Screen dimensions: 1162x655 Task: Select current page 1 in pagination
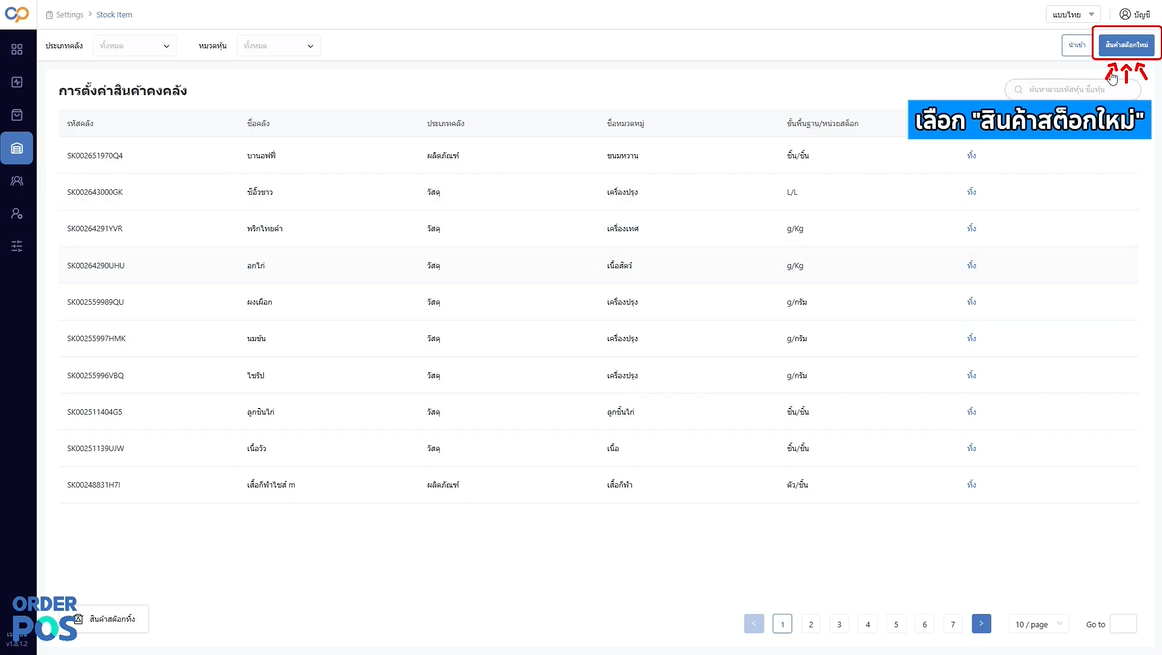click(x=782, y=624)
